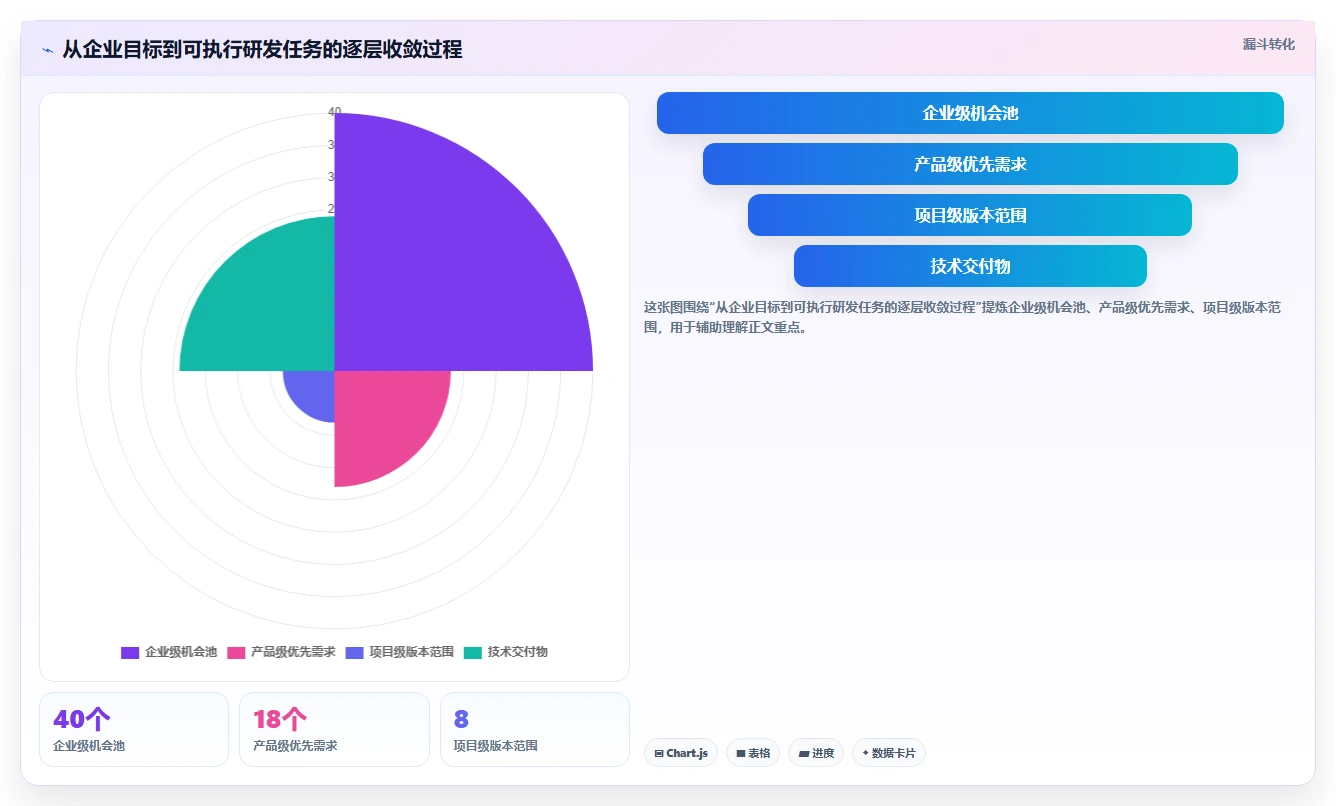1336x806 pixels.
Task: Toggle 产品级优先需求 legend color box
Action: pos(236,652)
